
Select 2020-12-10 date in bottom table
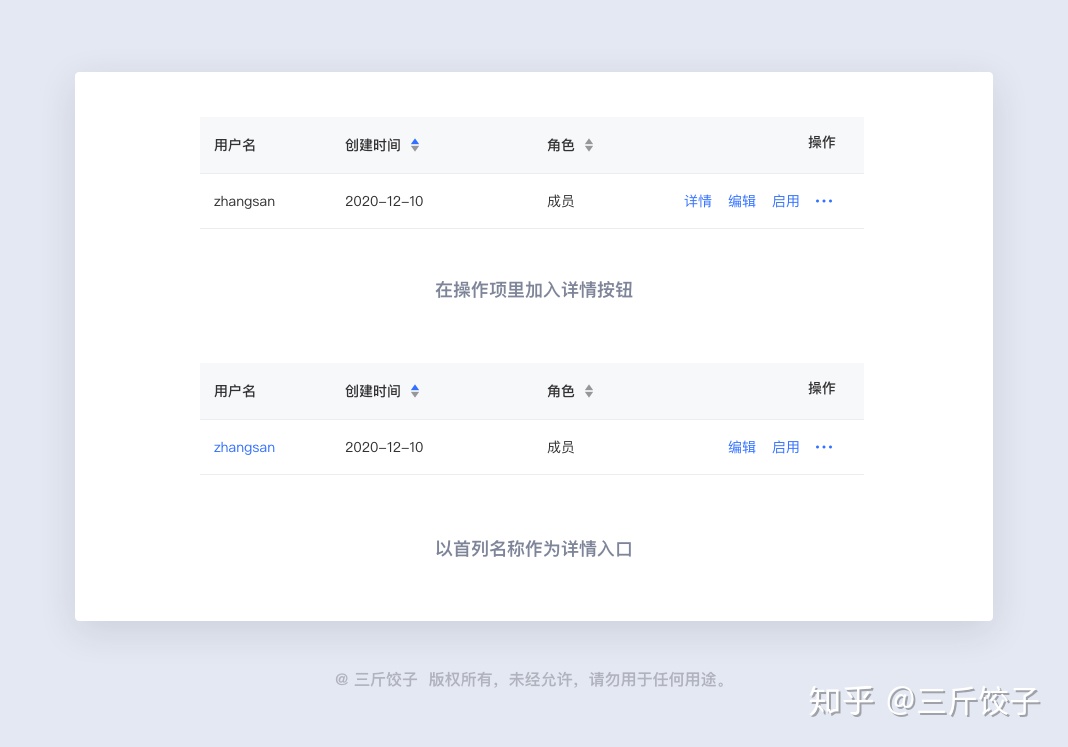(x=384, y=447)
